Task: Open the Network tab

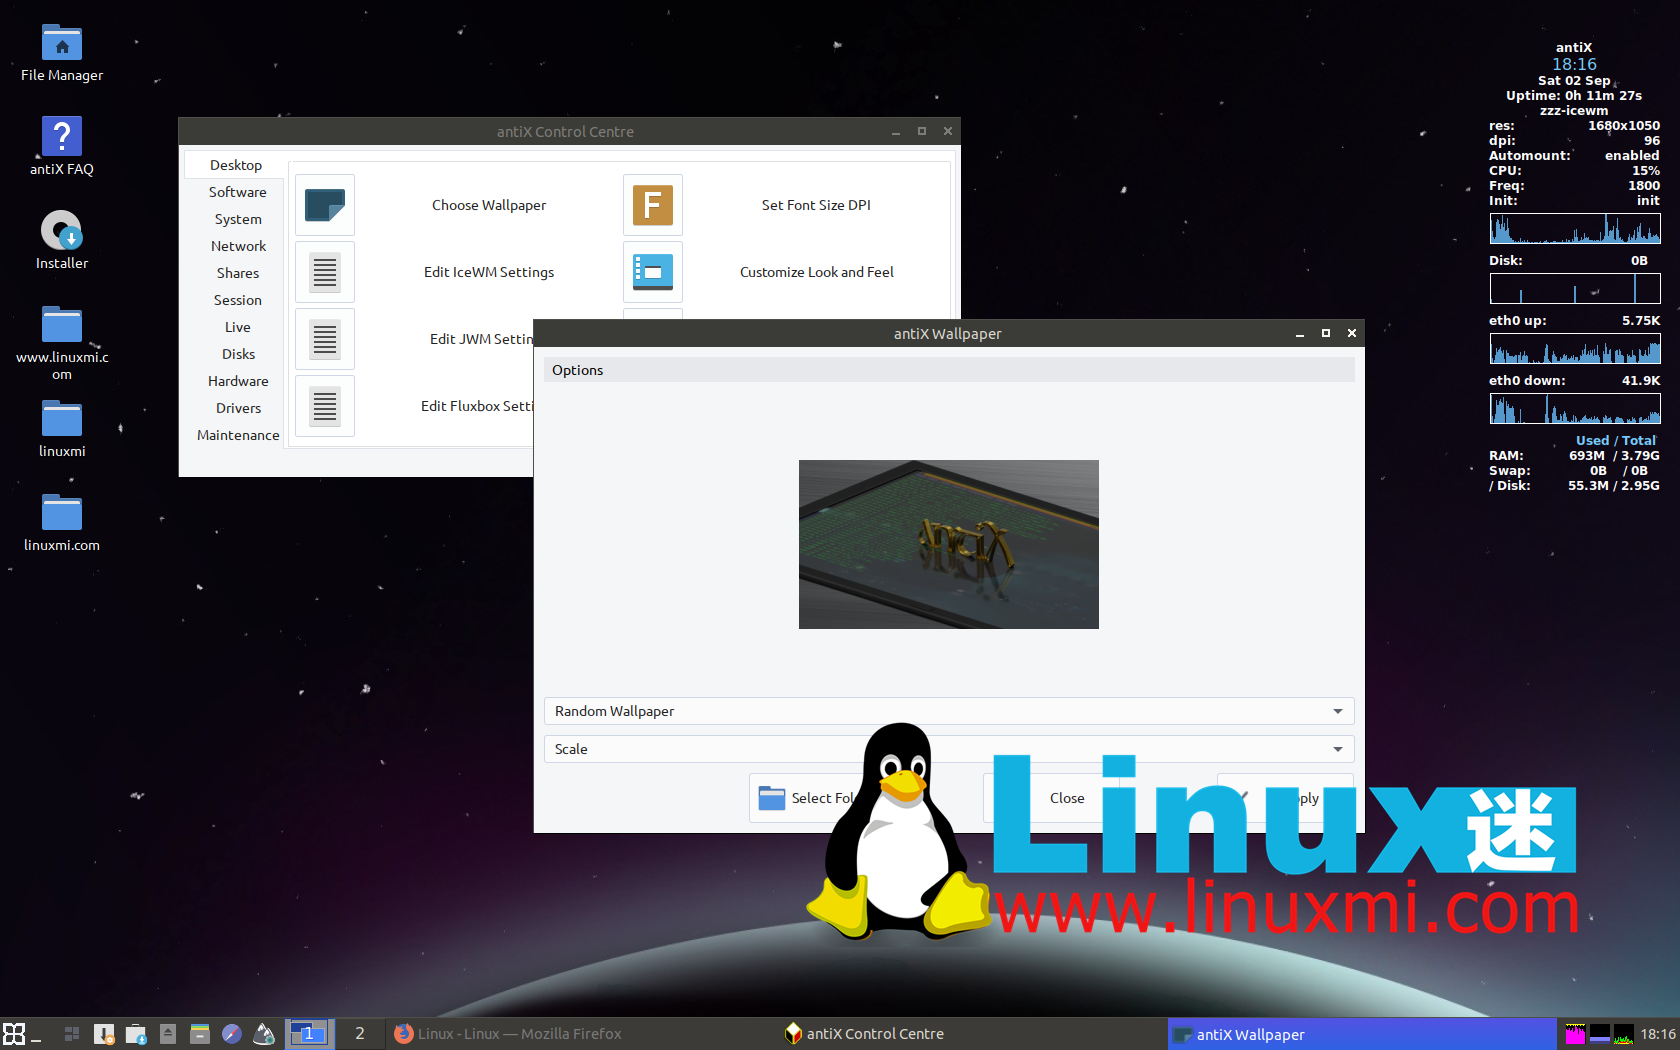Action: click(238, 246)
